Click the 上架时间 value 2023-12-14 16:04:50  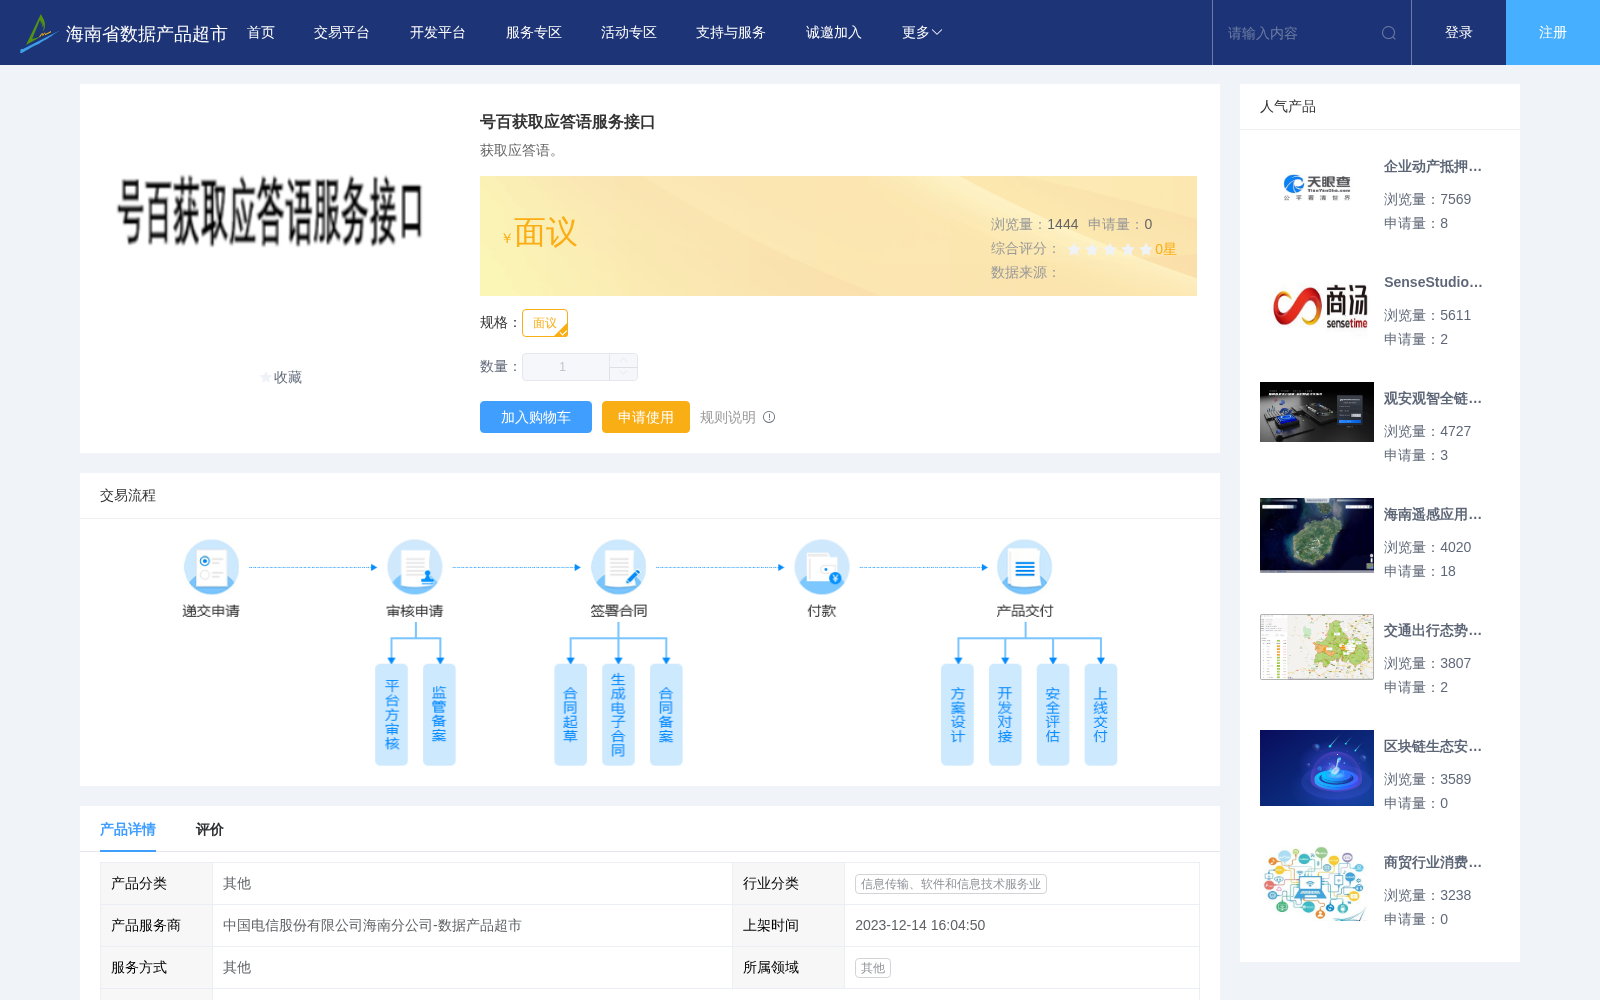(x=920, y=926)
